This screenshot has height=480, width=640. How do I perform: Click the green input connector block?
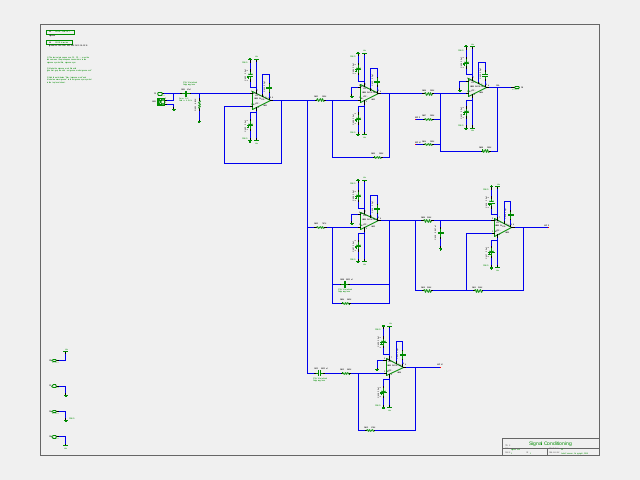[161, 102]
